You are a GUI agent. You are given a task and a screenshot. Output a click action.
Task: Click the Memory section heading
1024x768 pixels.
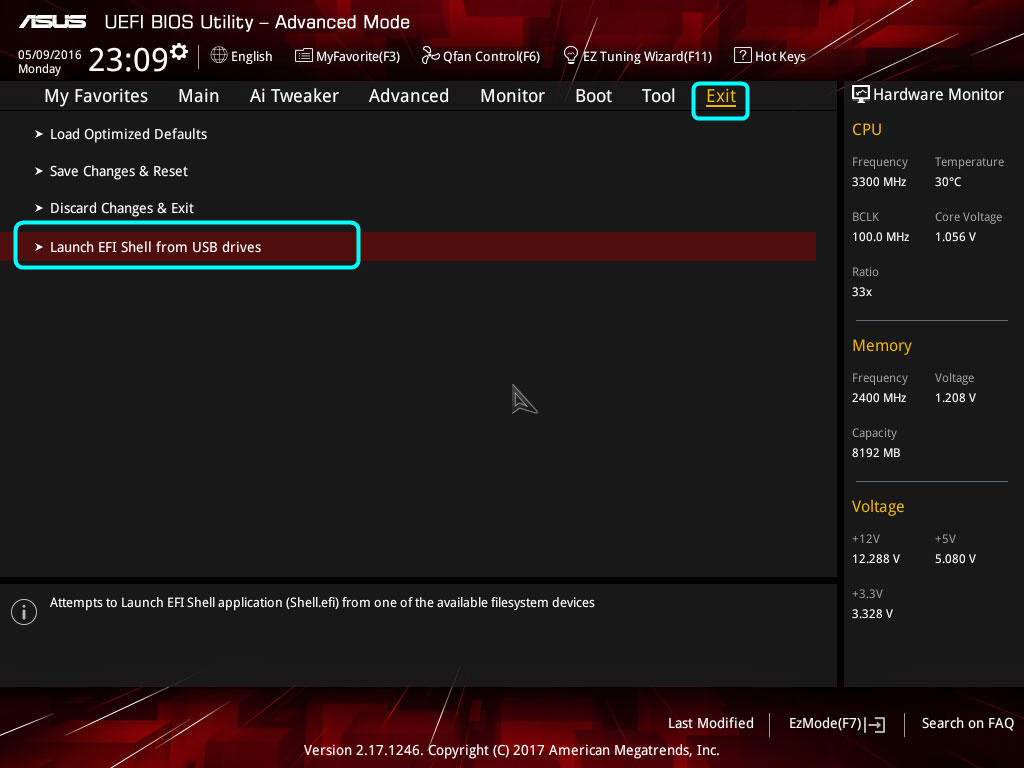pyautogui.click(x=882, y=345)
